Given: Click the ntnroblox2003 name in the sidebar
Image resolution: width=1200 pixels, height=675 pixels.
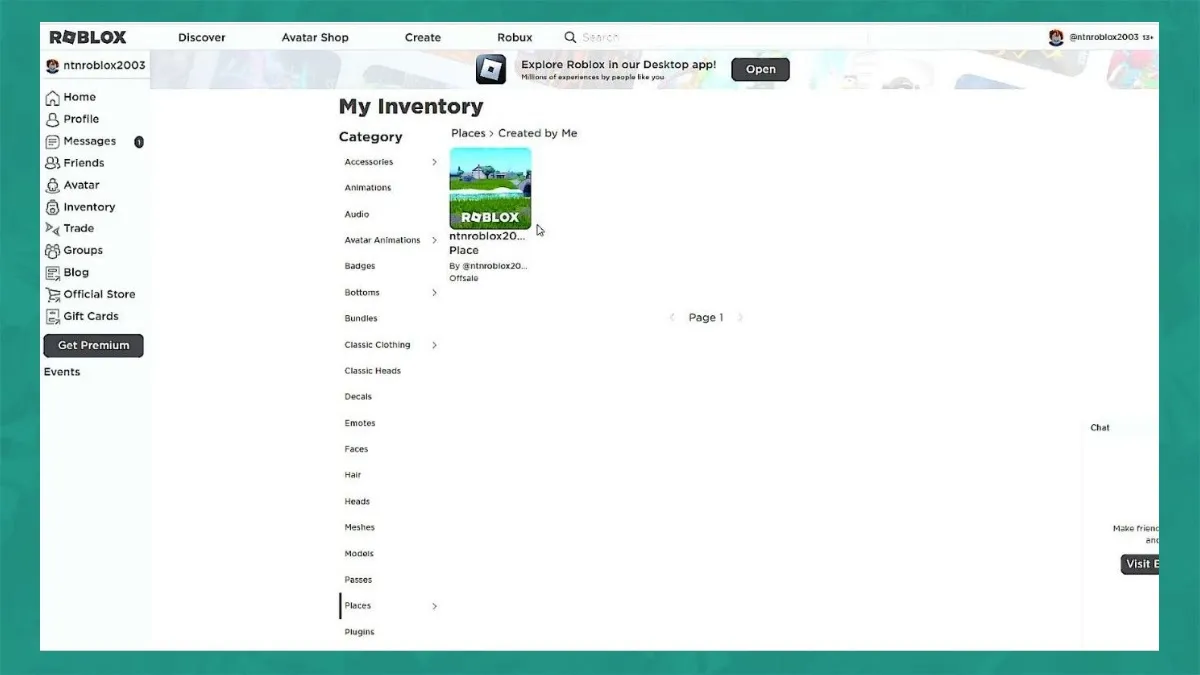Looking at the screenshot, I should [104, 66].
